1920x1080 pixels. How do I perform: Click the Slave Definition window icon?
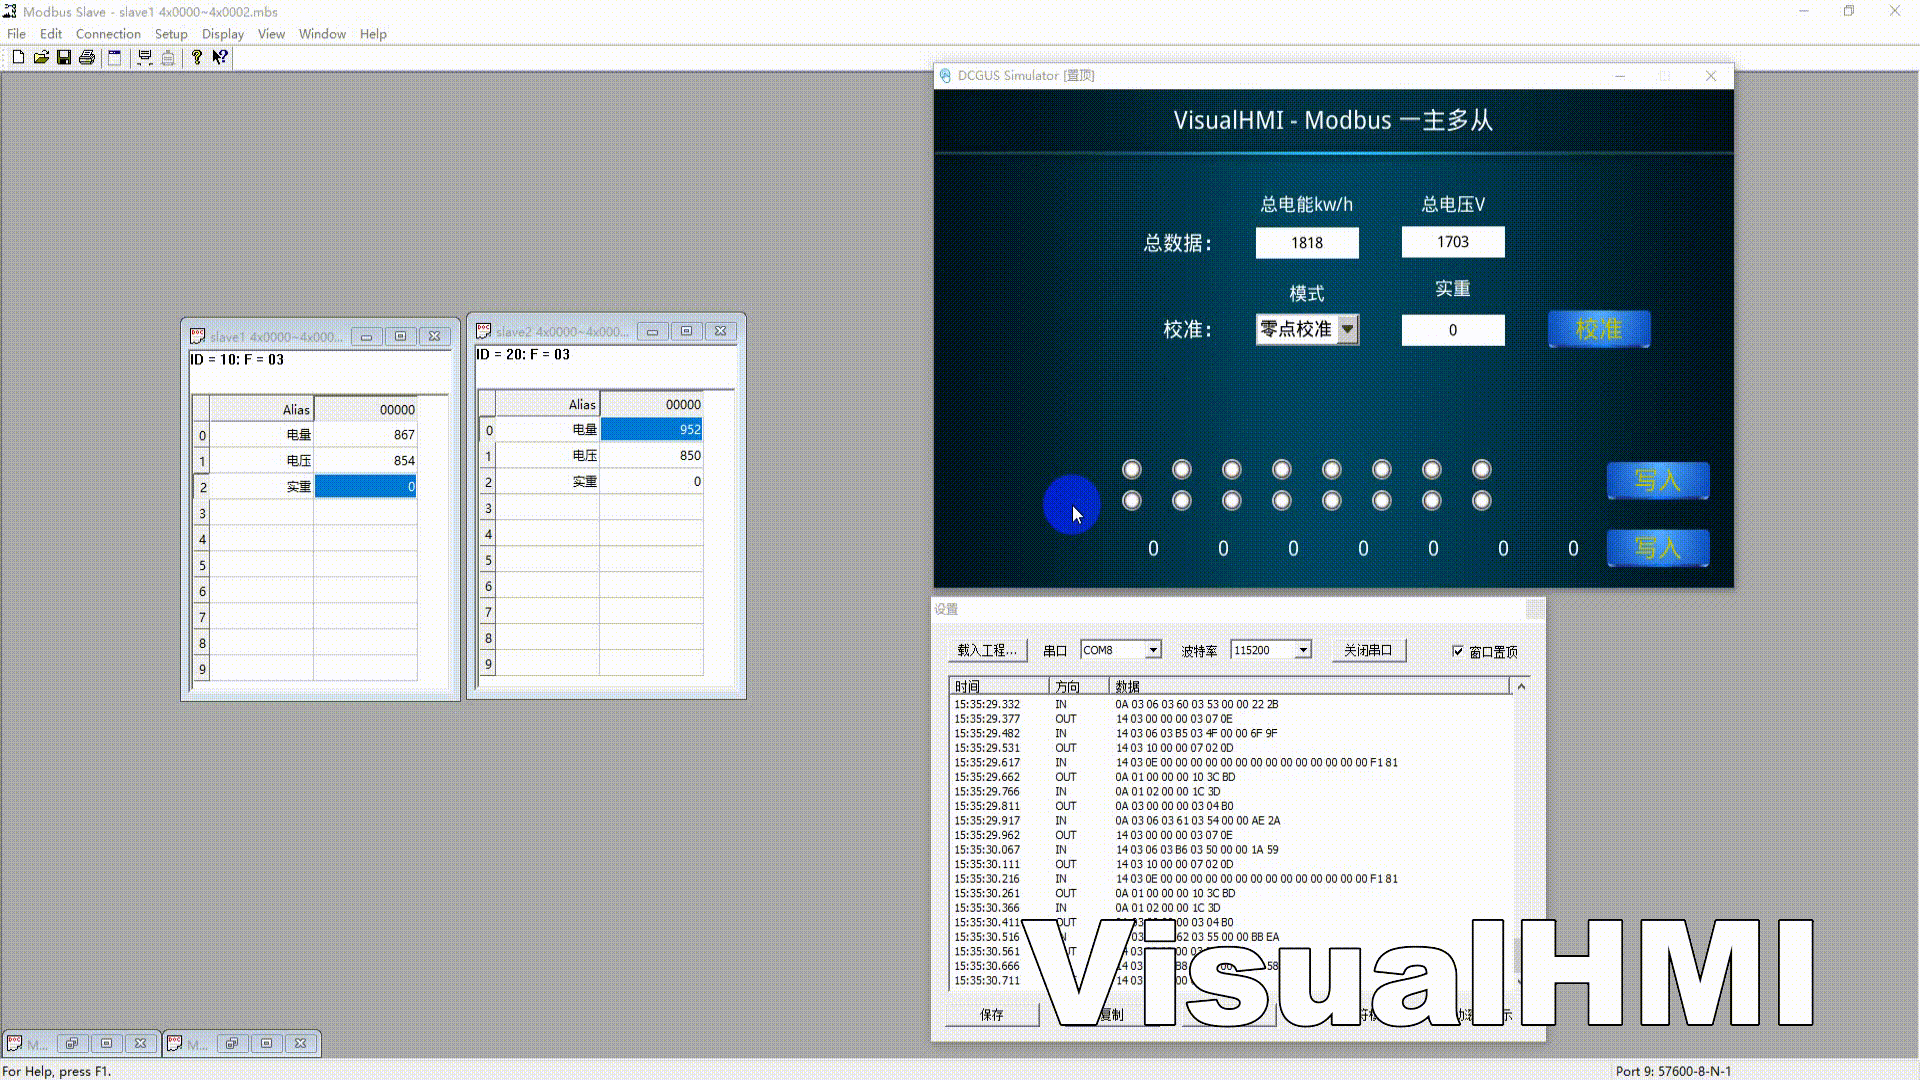click(115, 58)
